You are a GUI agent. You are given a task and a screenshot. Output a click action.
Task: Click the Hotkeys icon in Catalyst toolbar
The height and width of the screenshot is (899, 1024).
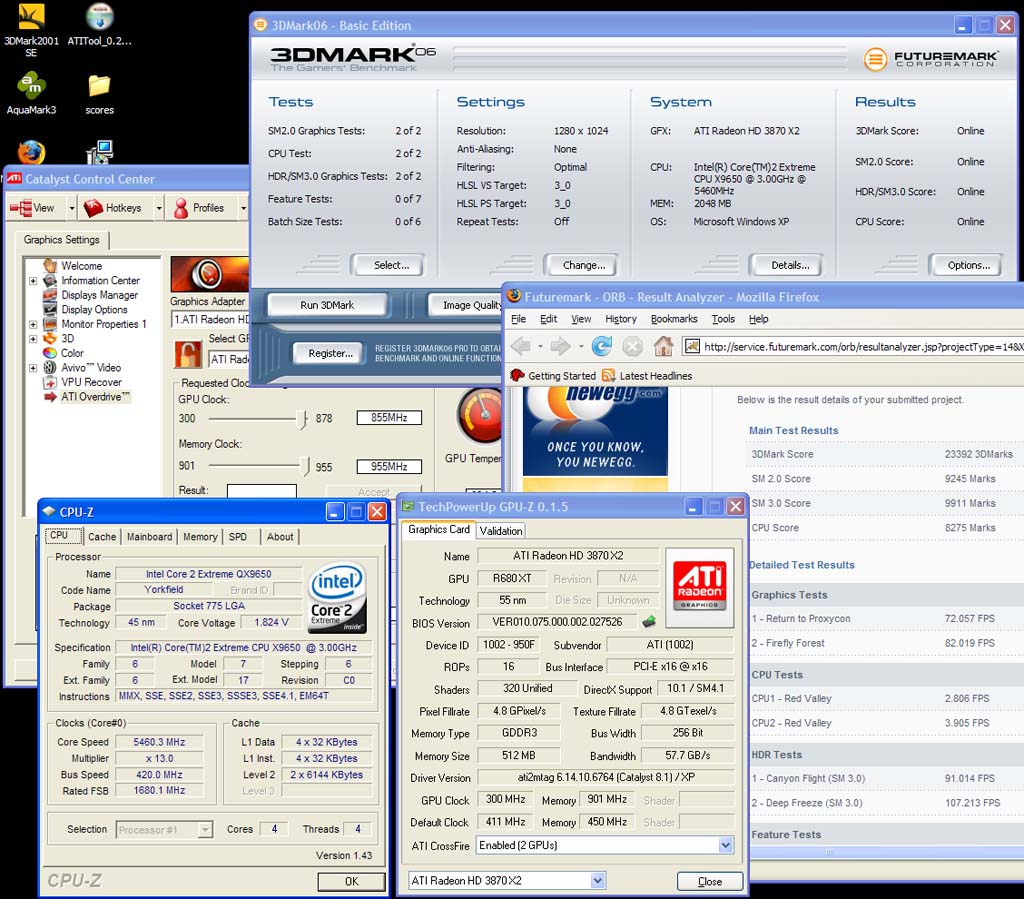click(x=93, y=208)
